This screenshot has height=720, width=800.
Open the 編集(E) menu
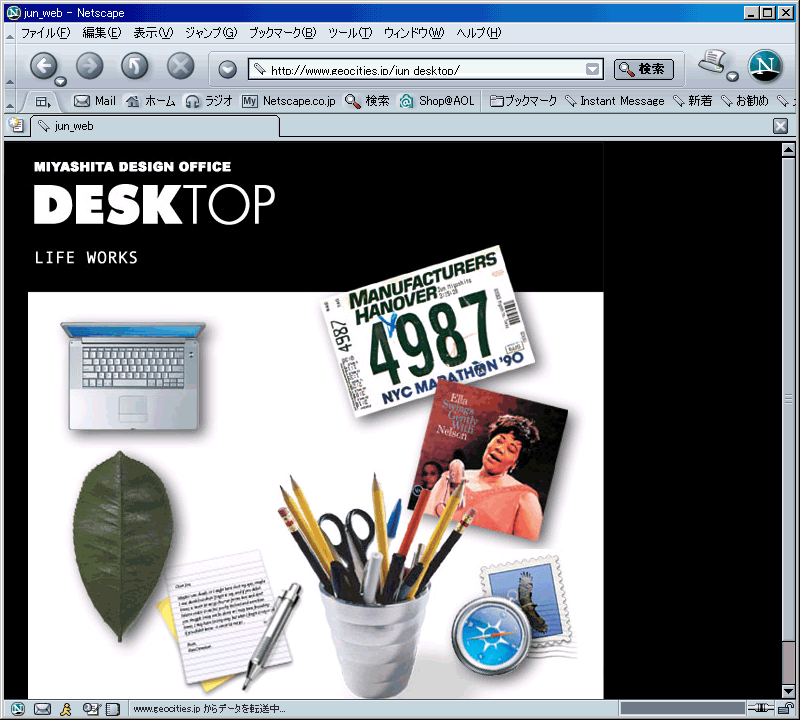coord(102,33)
